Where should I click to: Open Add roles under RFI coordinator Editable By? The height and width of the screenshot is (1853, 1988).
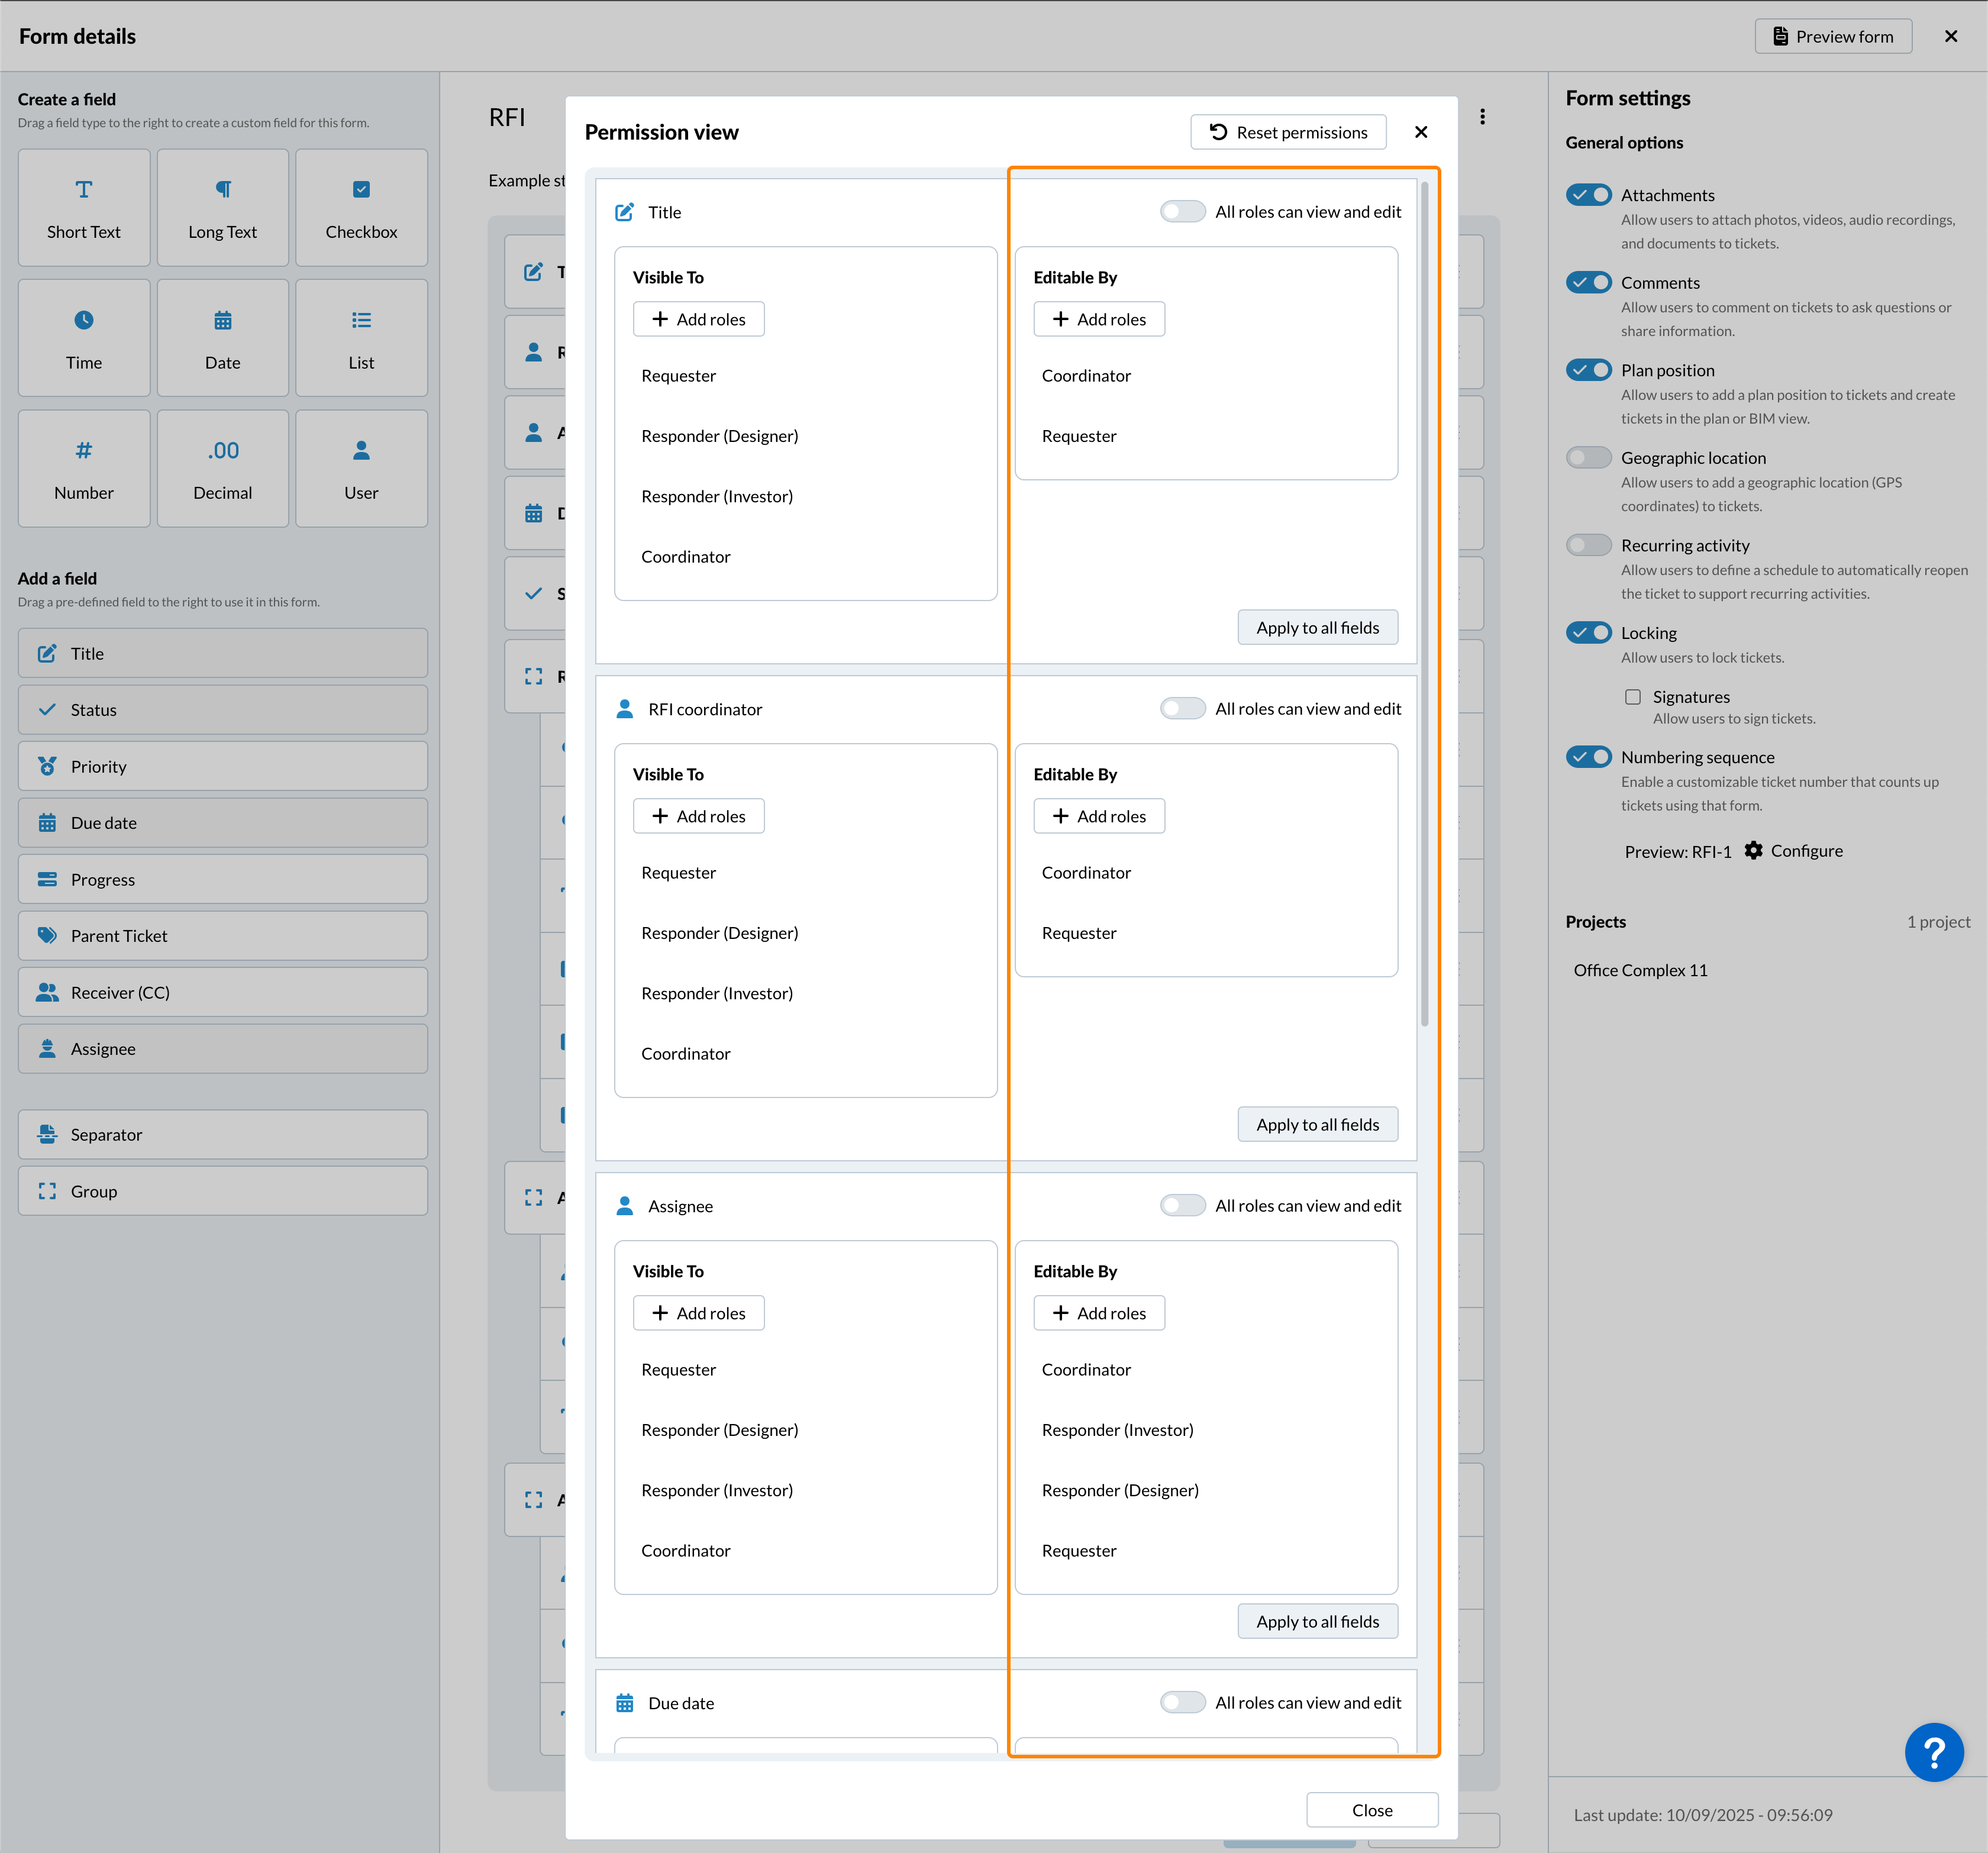tap(1099, 816)
